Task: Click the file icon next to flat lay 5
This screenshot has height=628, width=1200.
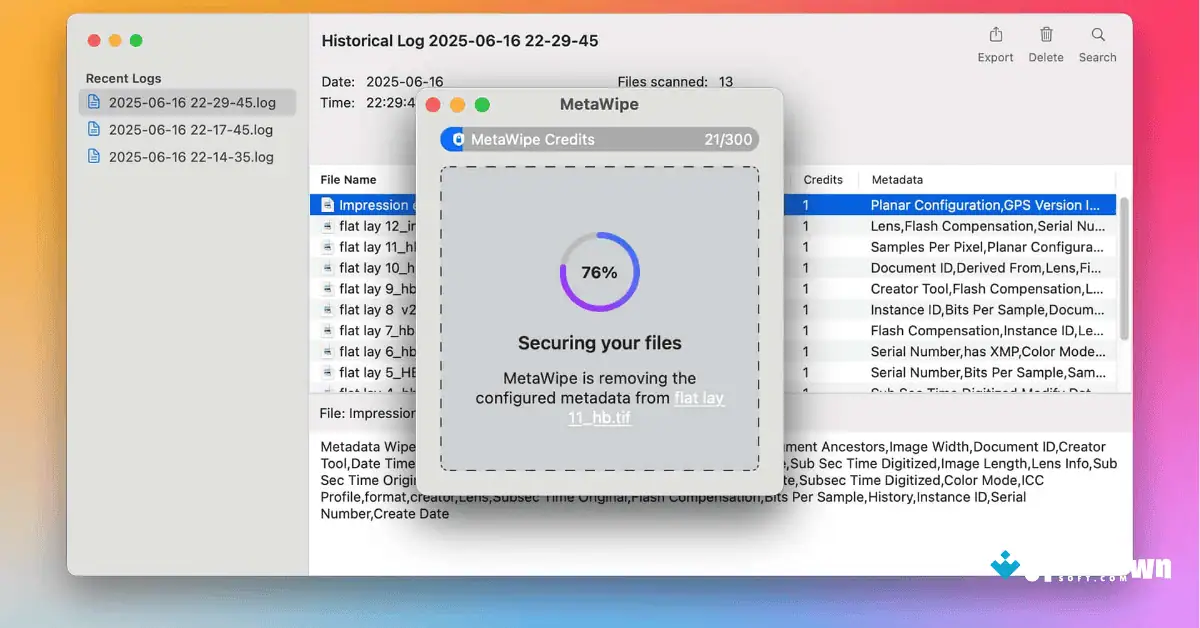Action: 328,372
